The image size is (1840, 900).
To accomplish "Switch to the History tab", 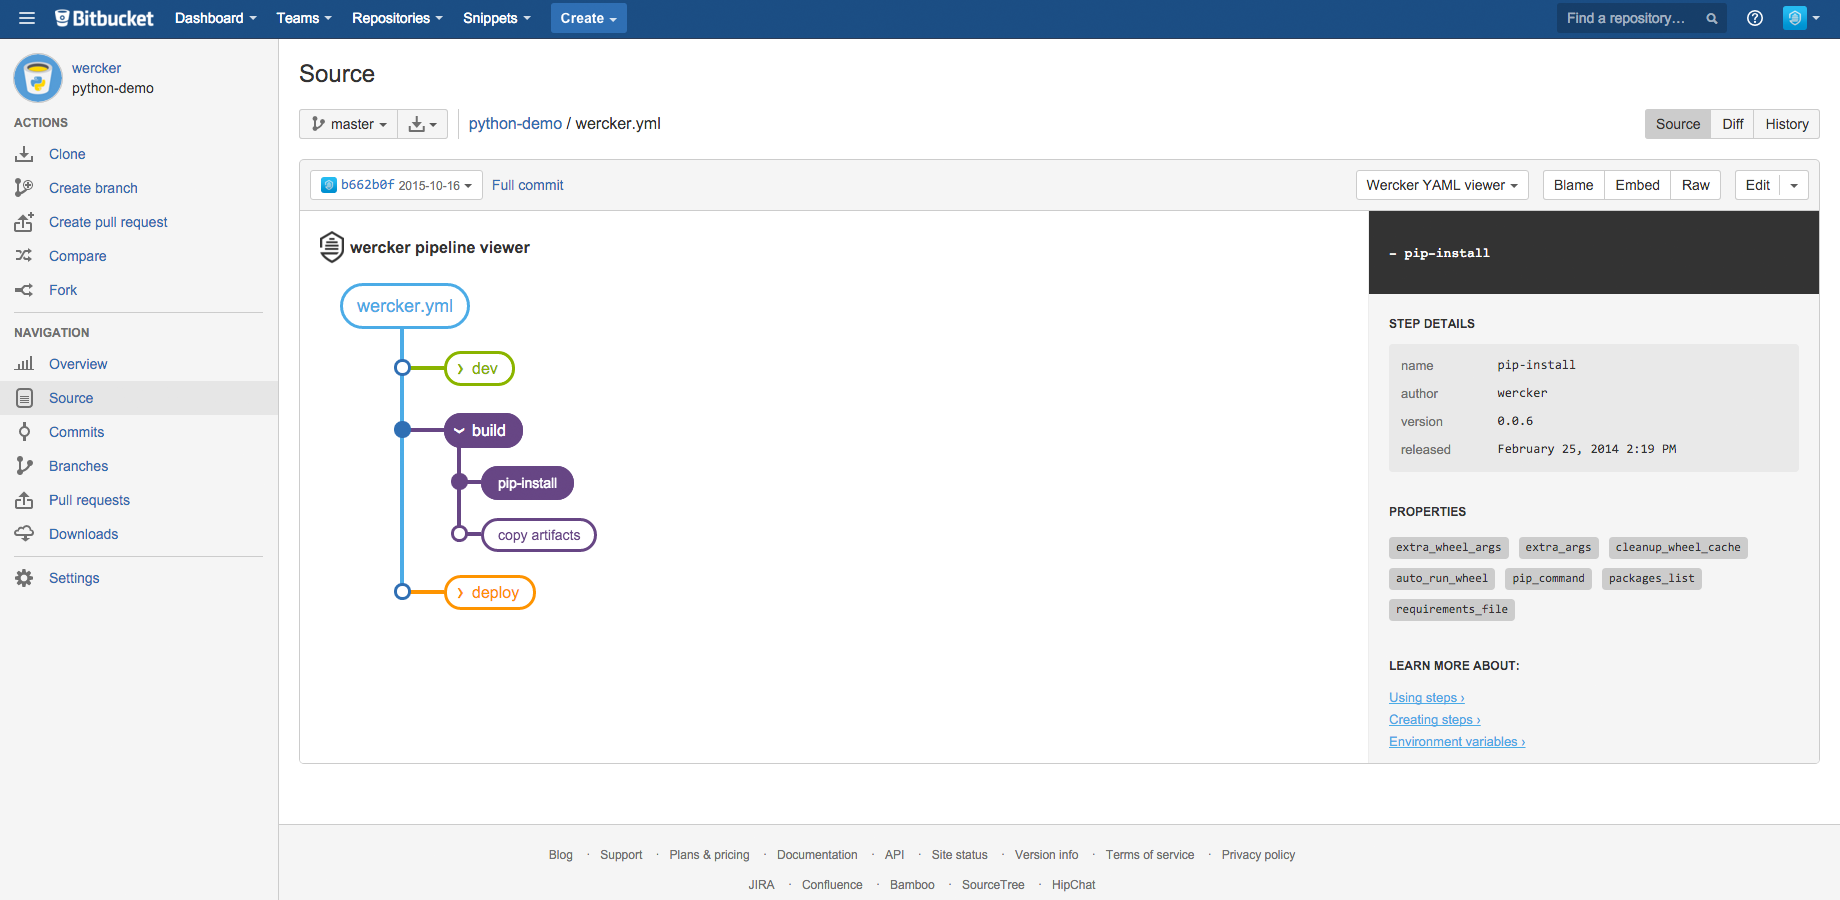I will tap(1787, 124).
